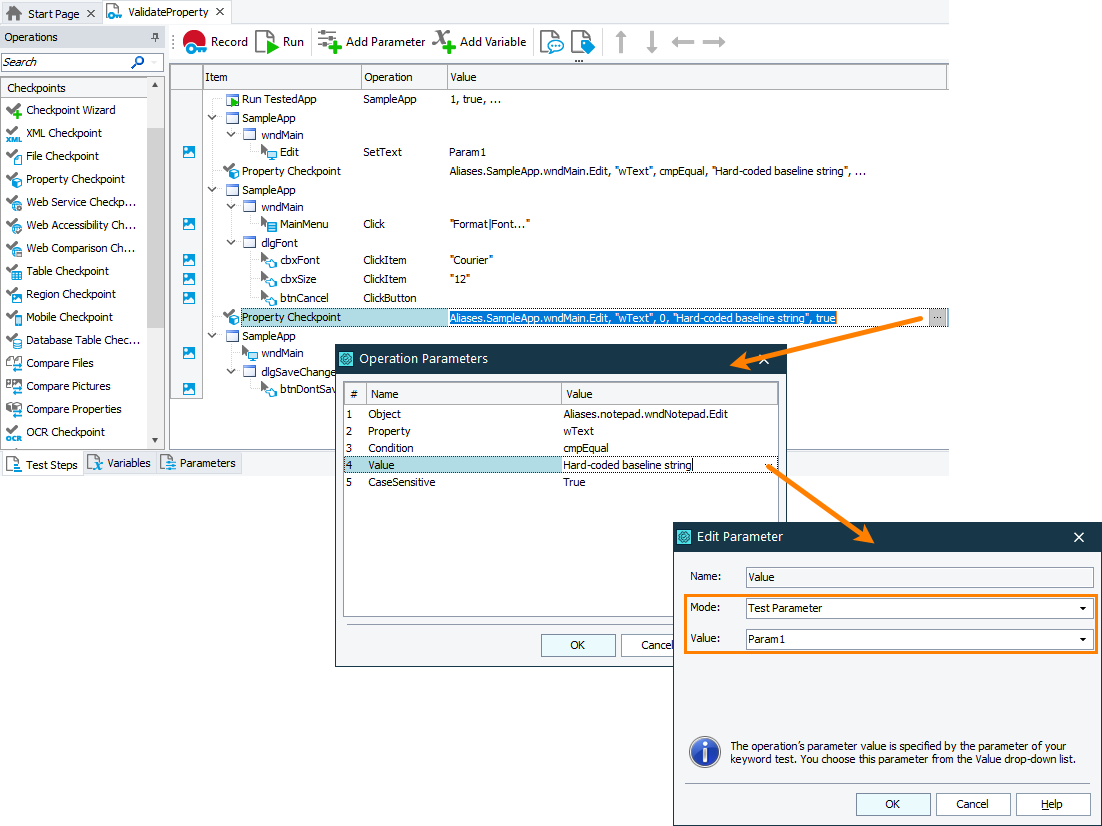Screen dimensions: 1102x826
Task: Click Help in the Edit Parameter dialog
Action: coord(1053,804)
